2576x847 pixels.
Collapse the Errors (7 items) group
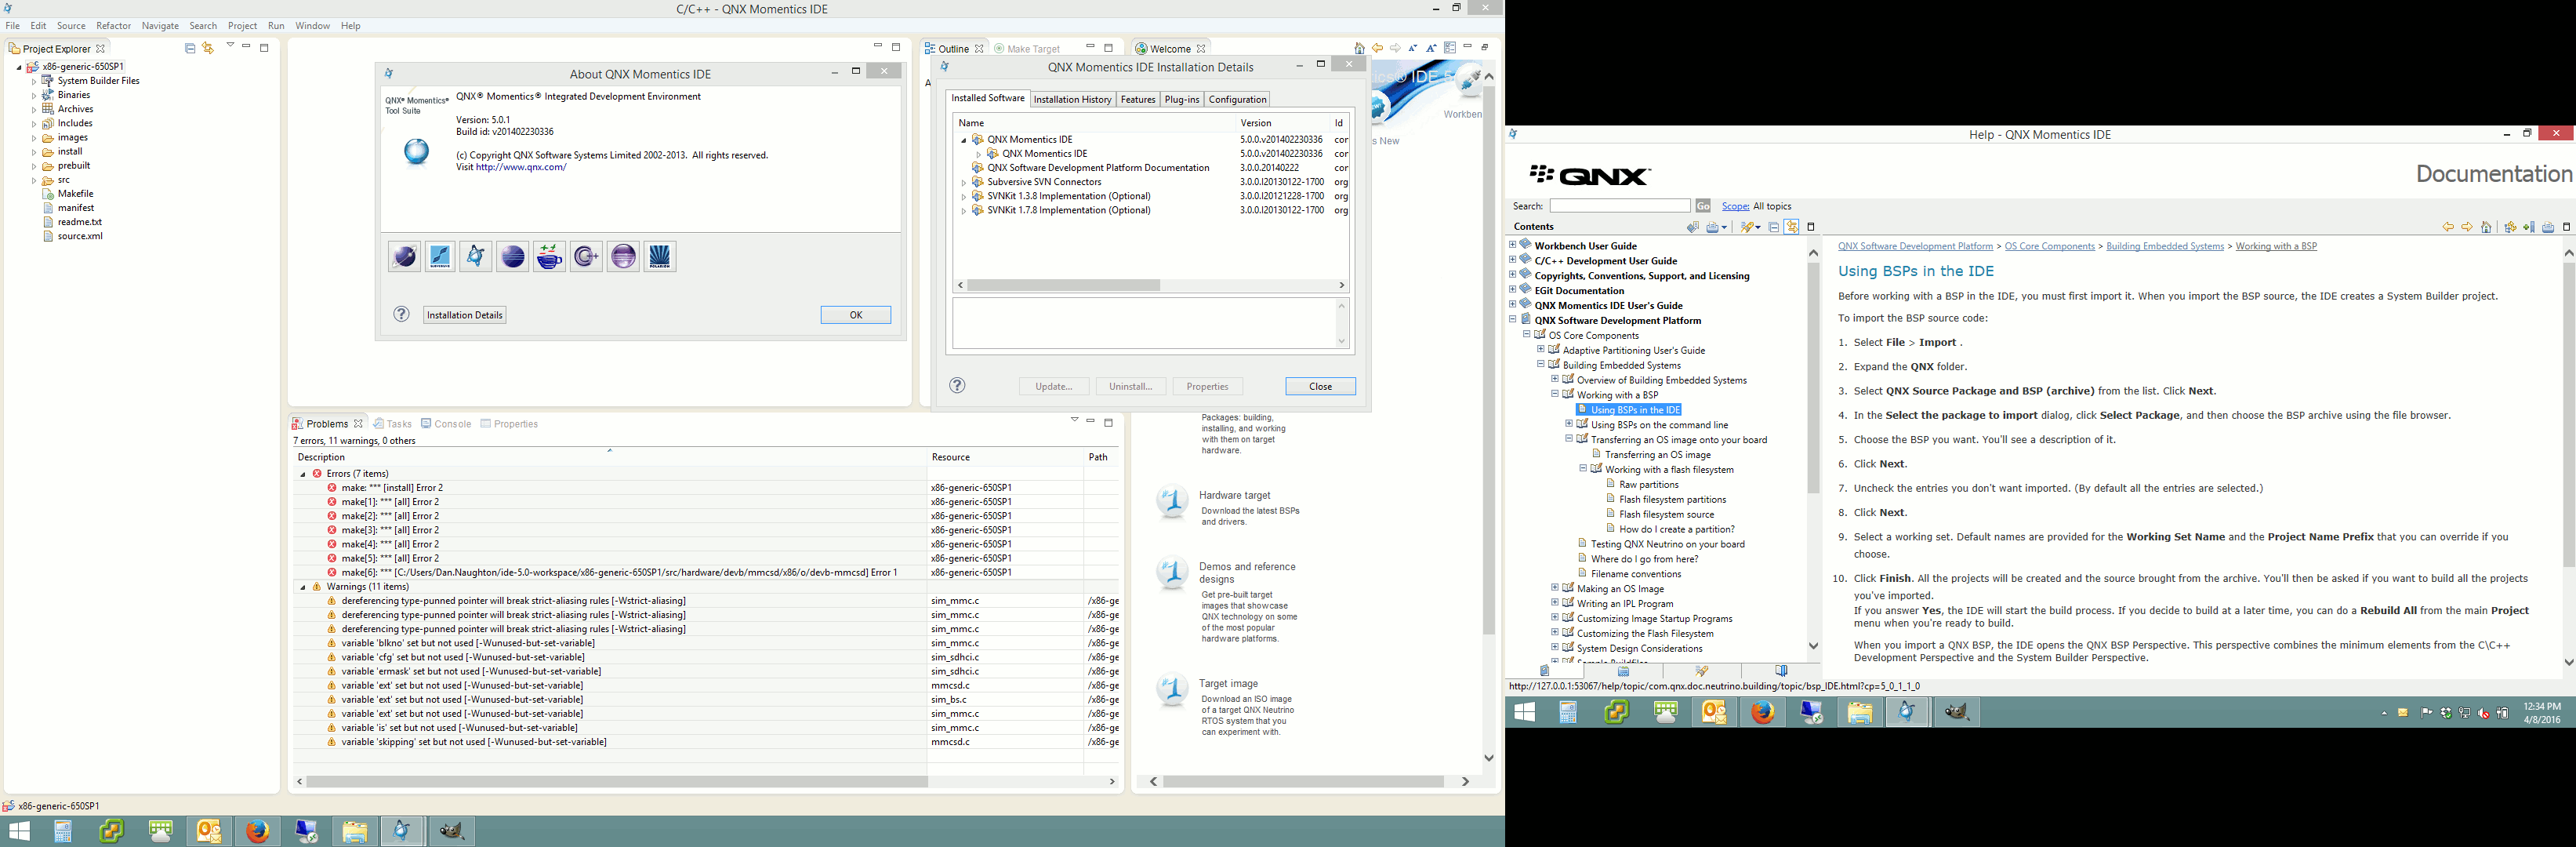[x=303, y=474]
